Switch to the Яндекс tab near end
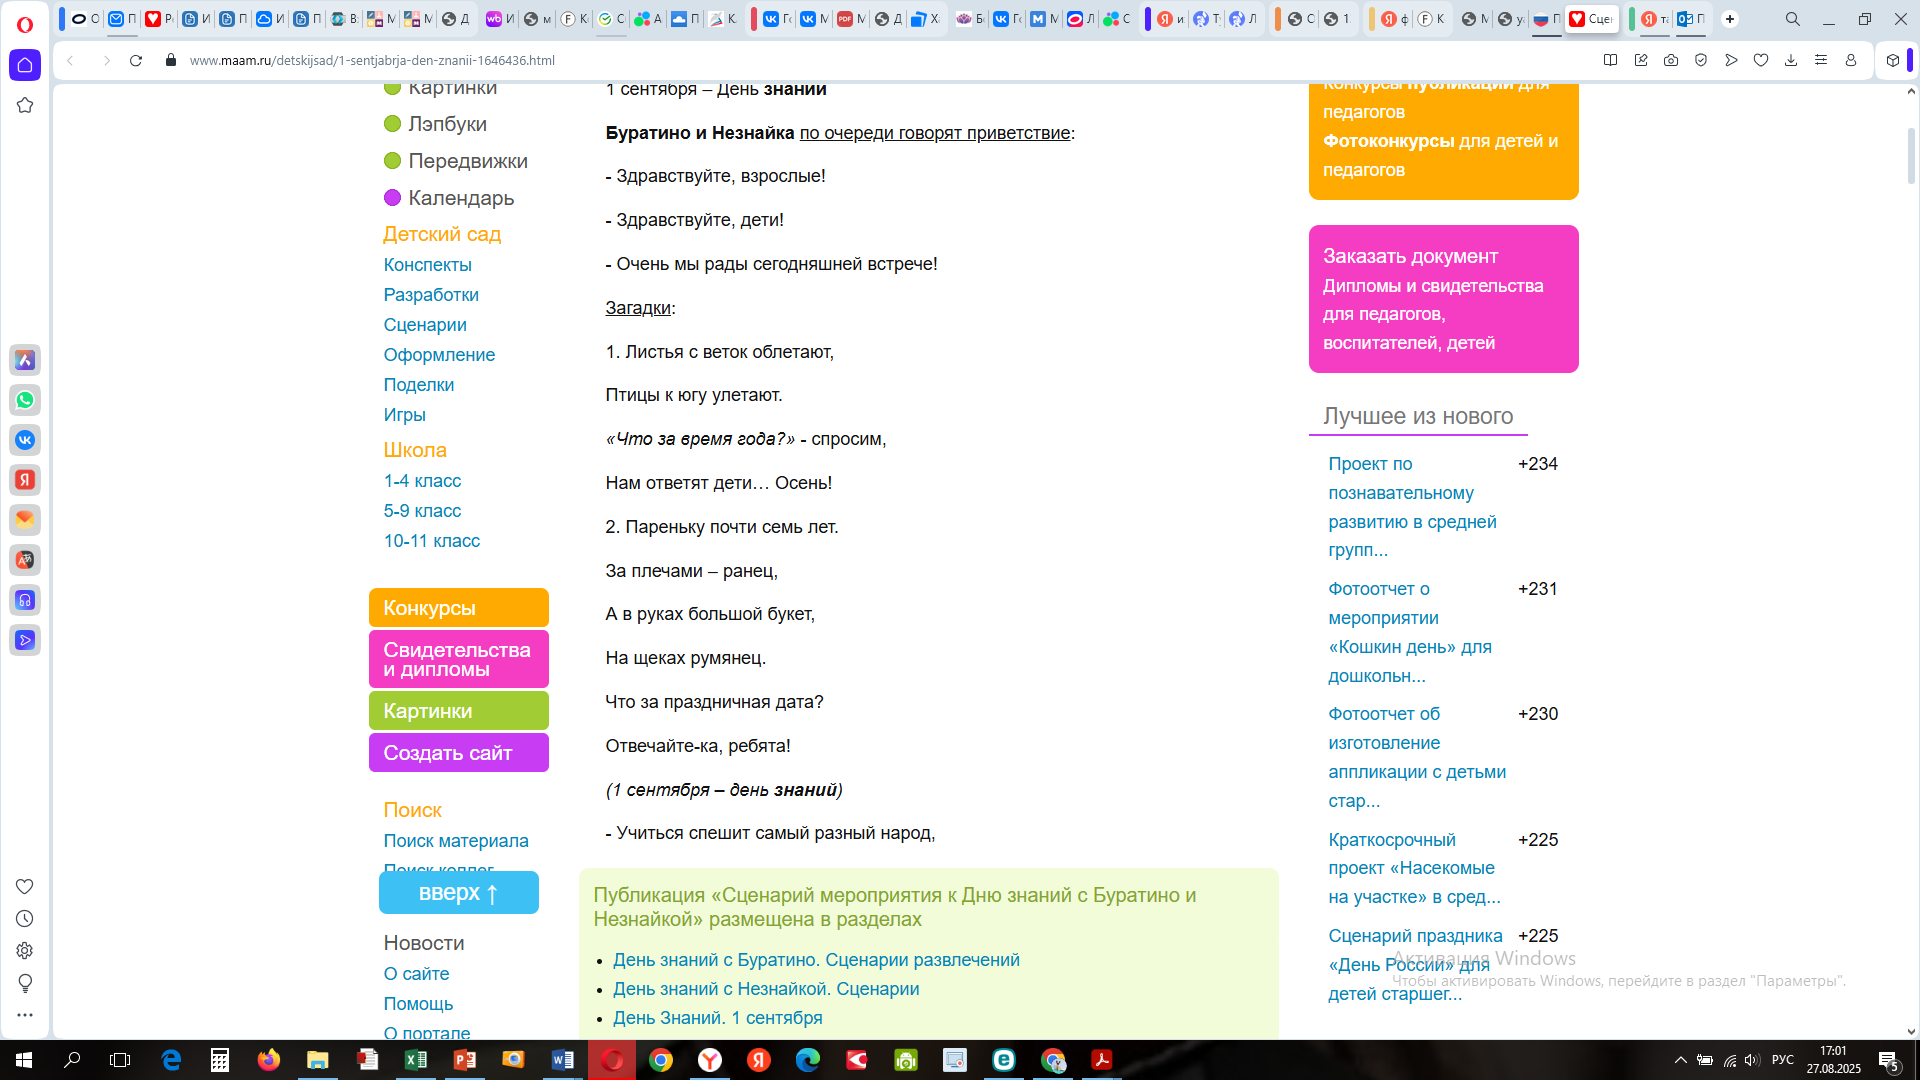Viewport: 1920px width, 1080px height. pos(1654,19)
